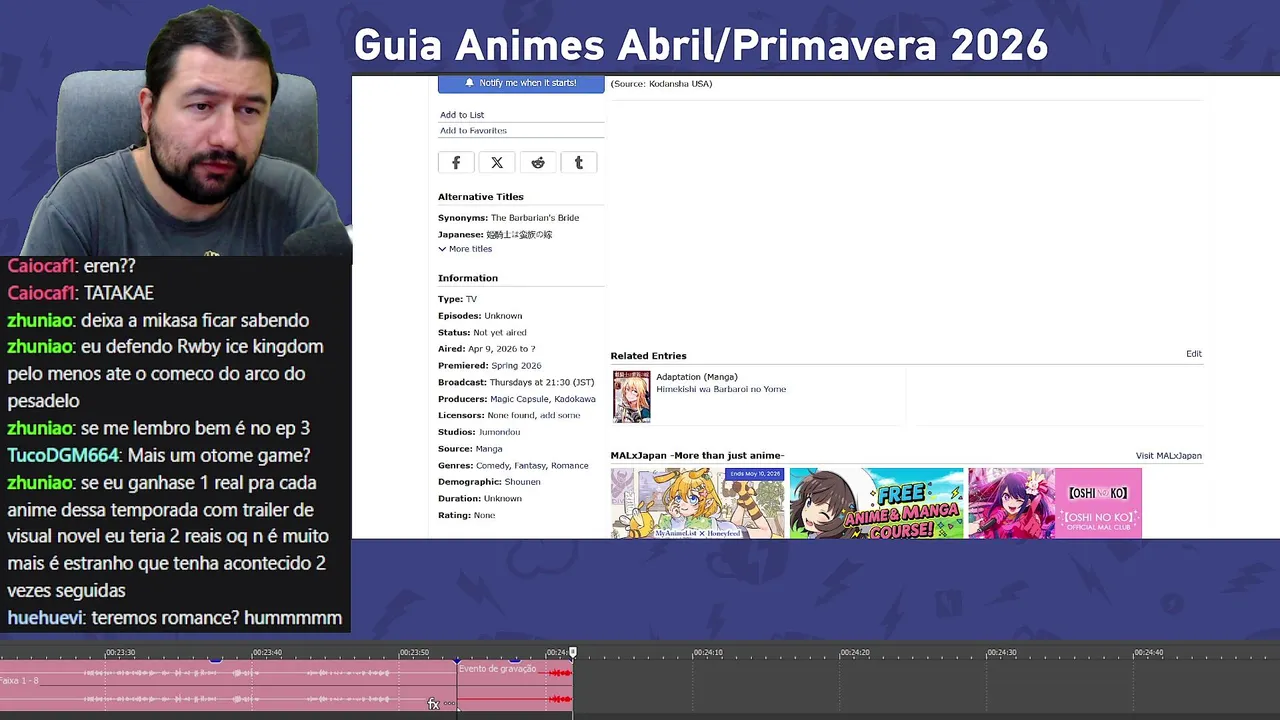Screen dimensions: 1280x720
Task: Click huehuevi's 'teremos romance?' chat message
Action: point(216,618)
